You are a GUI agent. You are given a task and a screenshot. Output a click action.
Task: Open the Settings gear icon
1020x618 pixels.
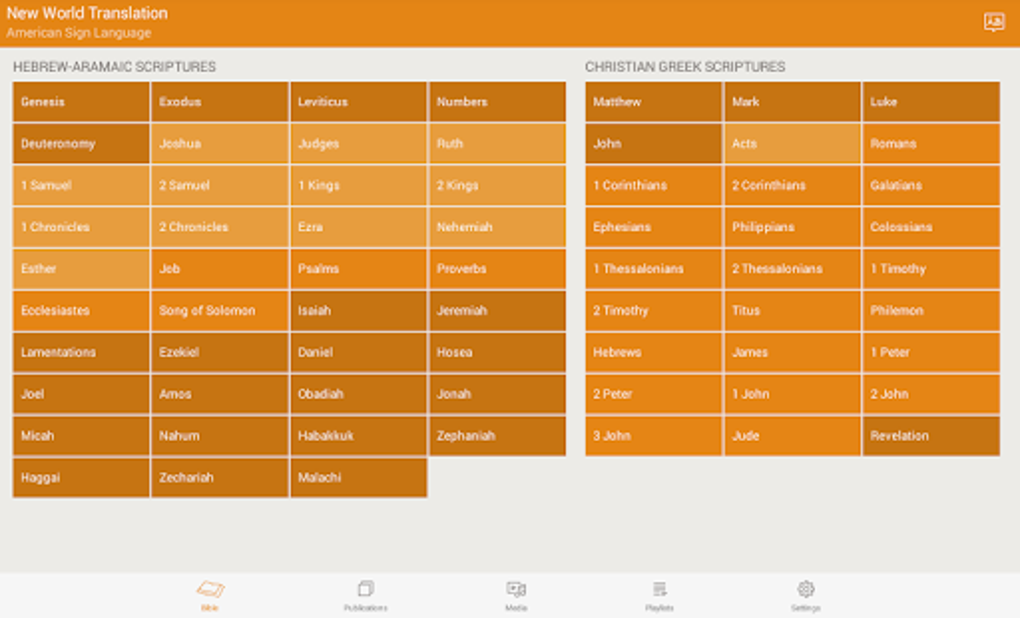click(806, 594)
